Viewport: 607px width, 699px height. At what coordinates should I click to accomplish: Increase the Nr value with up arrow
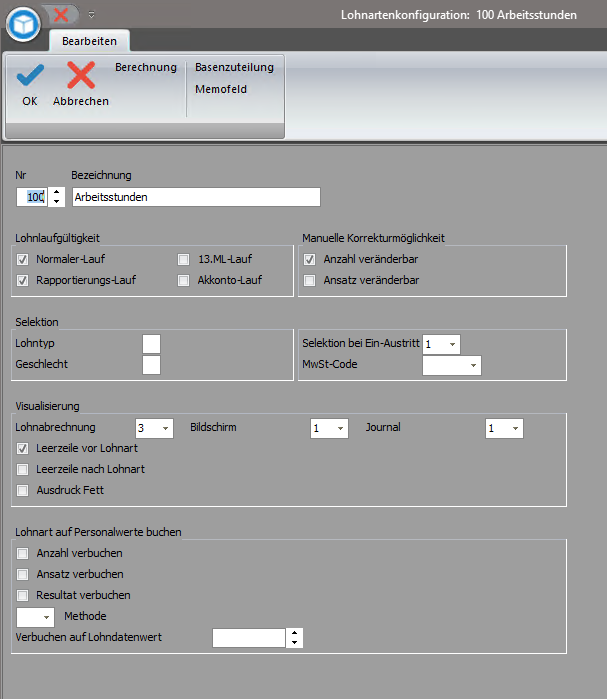coord(56,192)
